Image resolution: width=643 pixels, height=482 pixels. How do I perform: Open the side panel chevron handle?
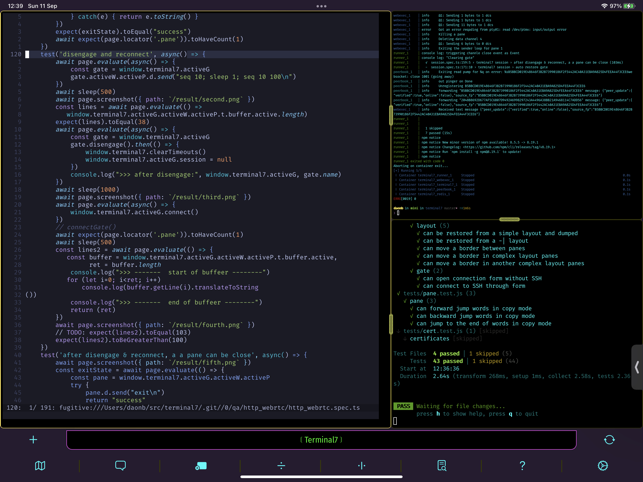(x=637, y=367)
